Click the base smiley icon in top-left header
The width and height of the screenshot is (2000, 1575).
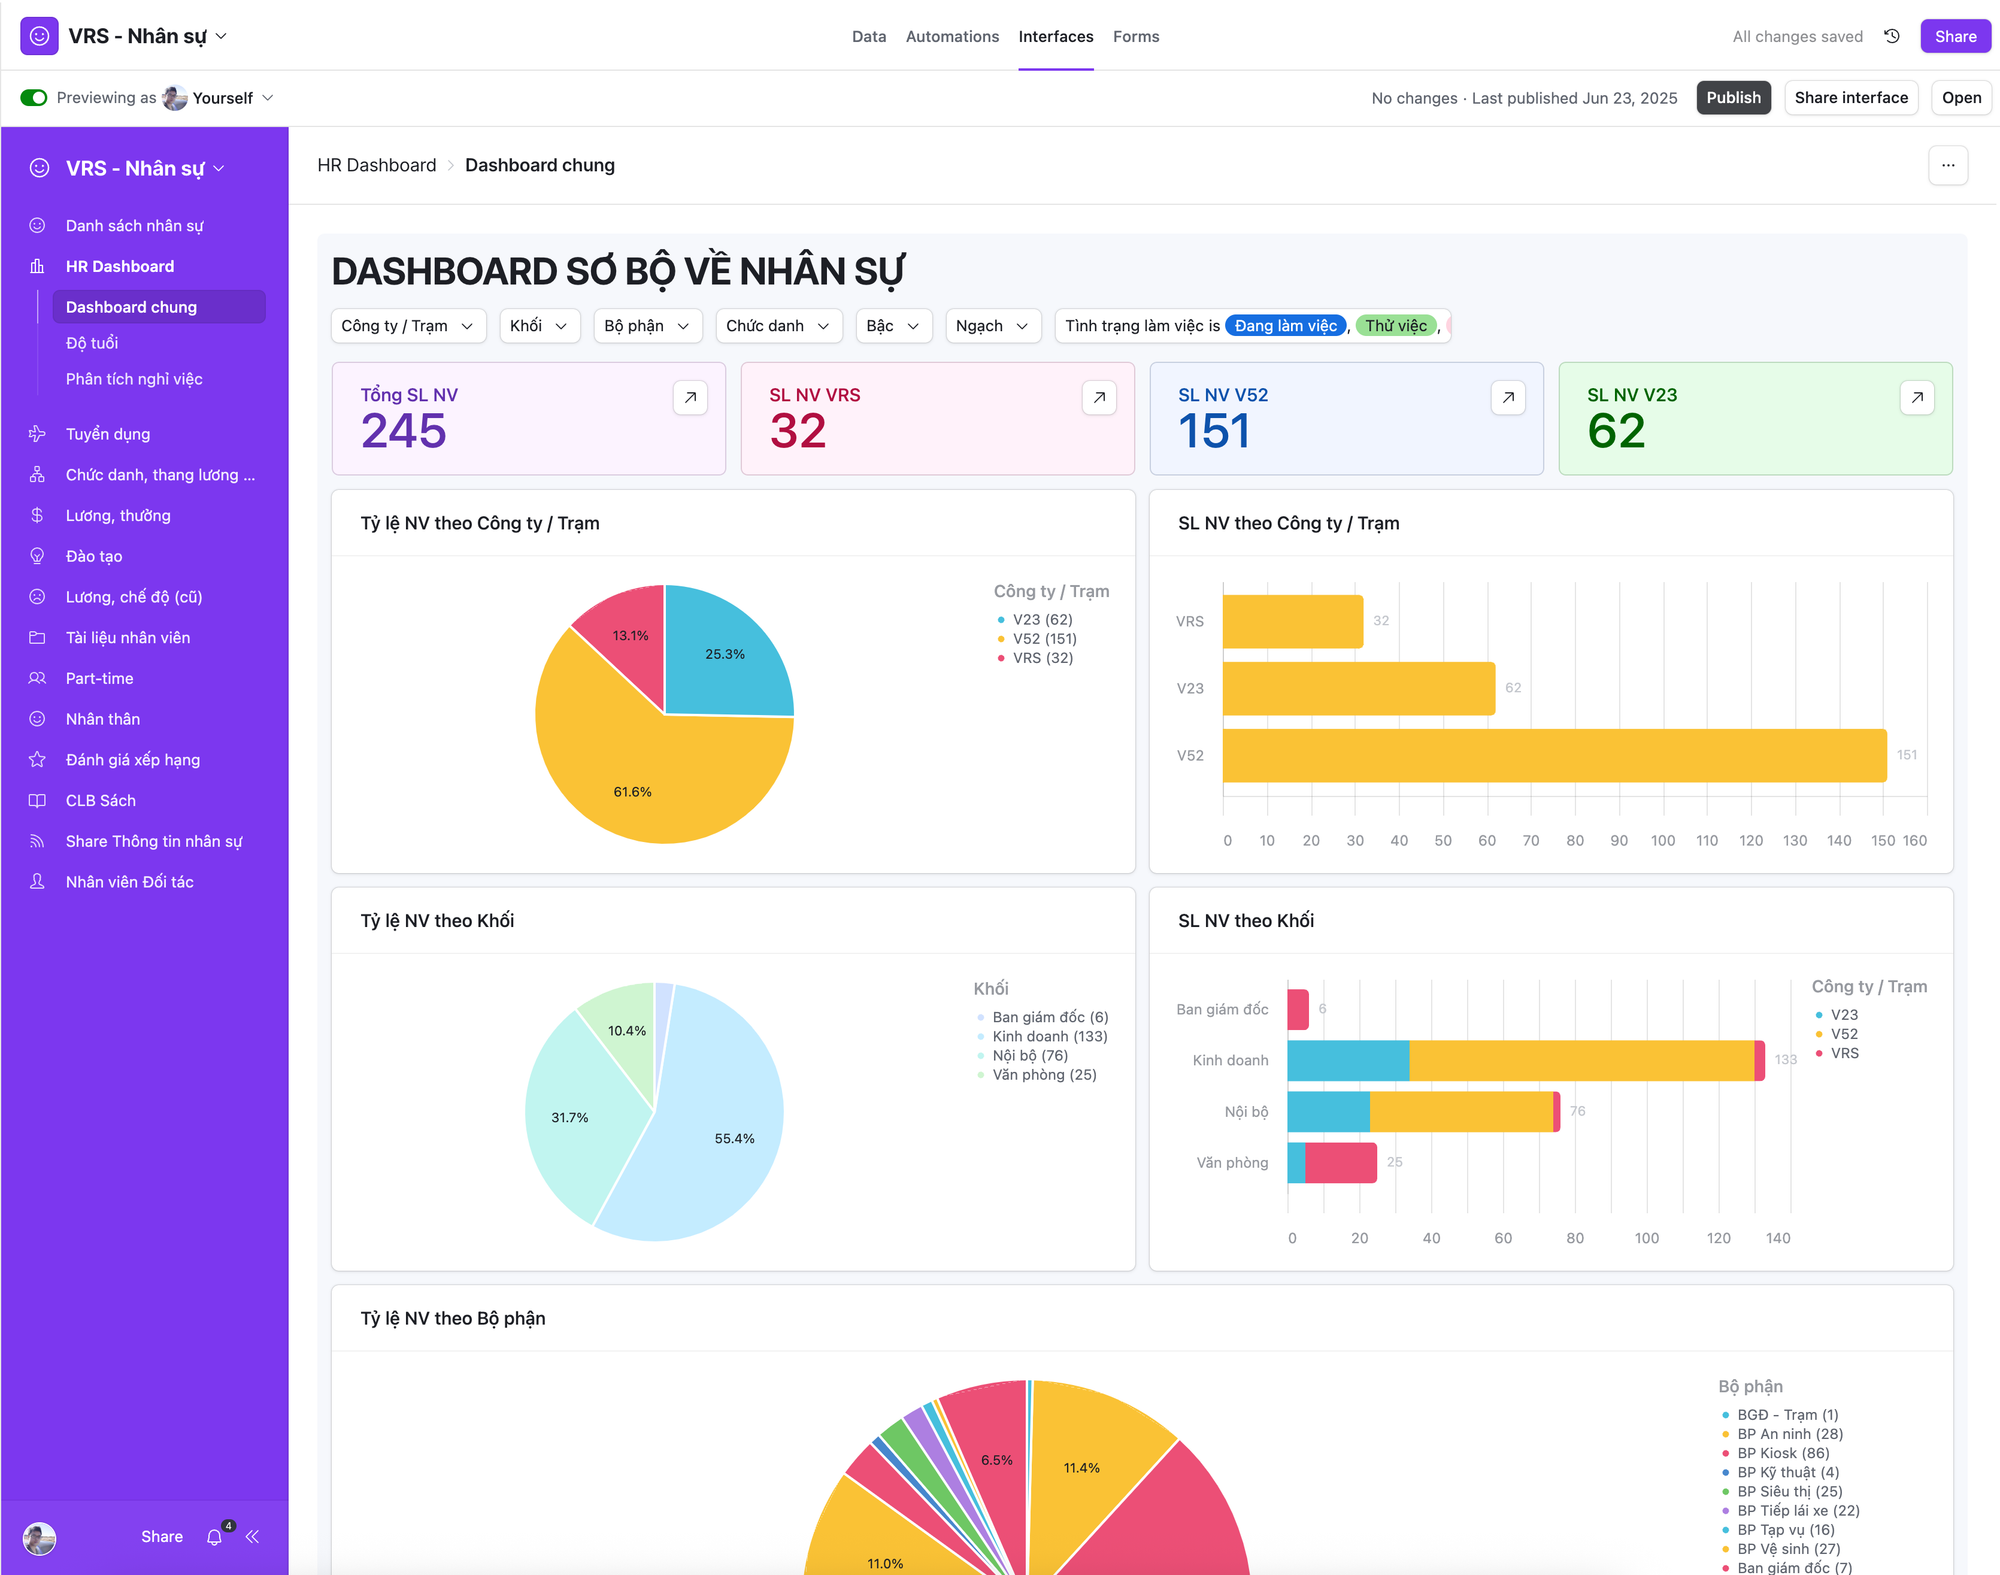point(39,36)
